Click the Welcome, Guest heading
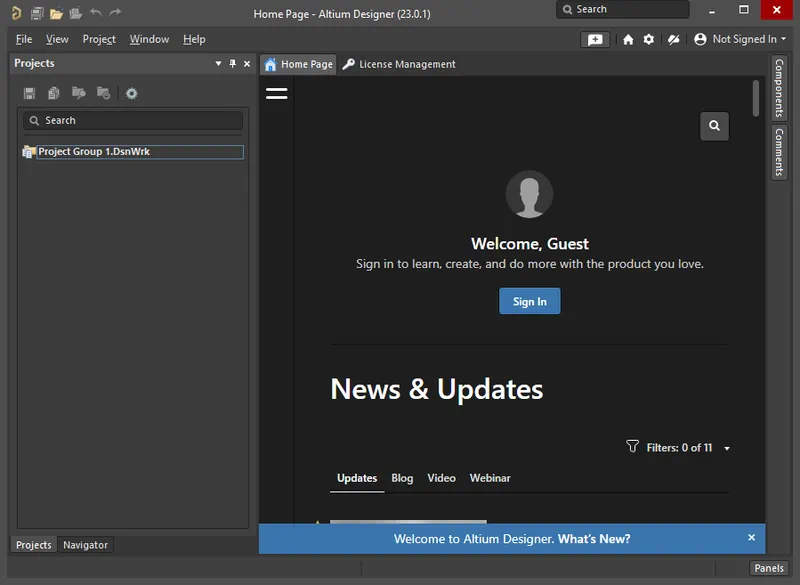The height and width of the screenshot is (585, 800). coord(530,244)
